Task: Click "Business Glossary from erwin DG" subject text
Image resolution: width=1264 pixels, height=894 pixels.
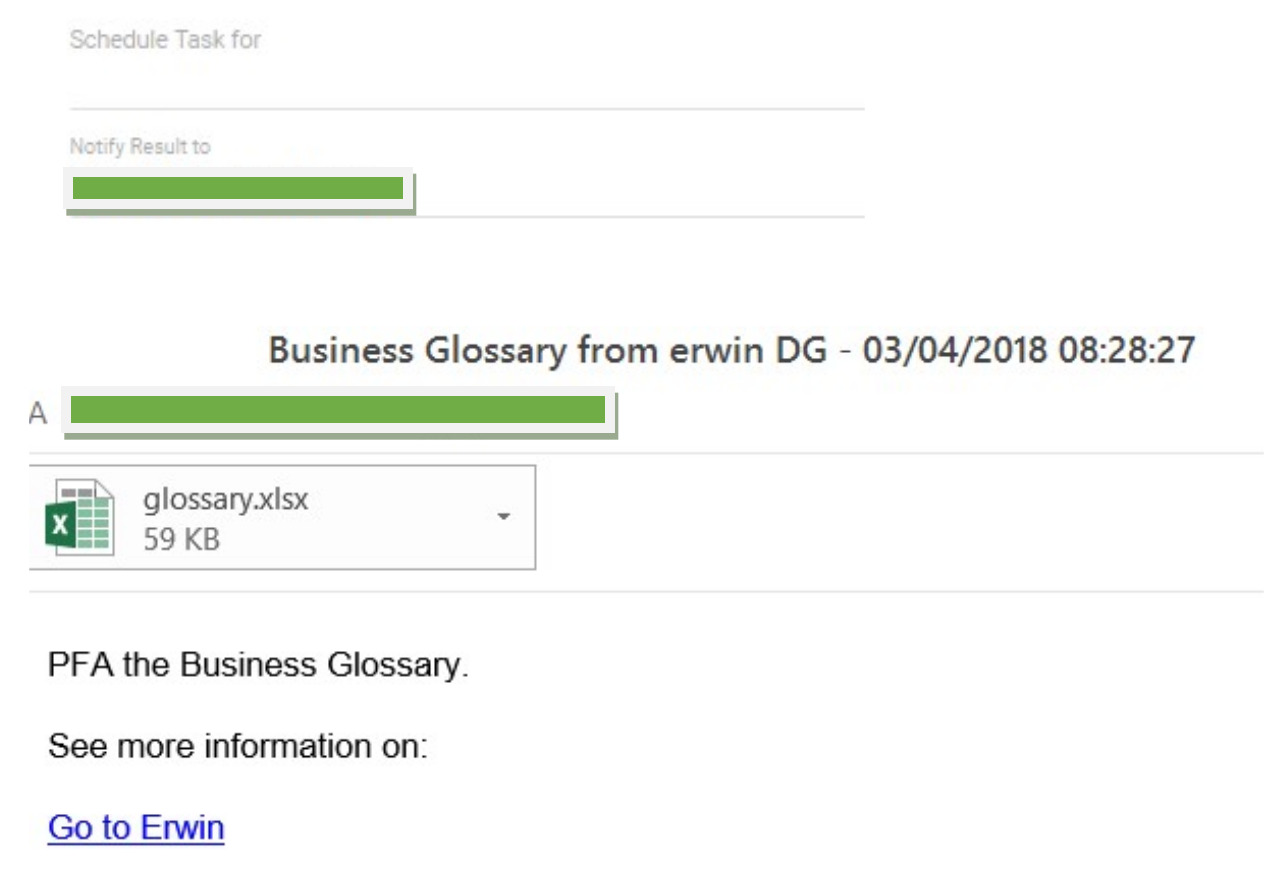Action: [548, 351]
